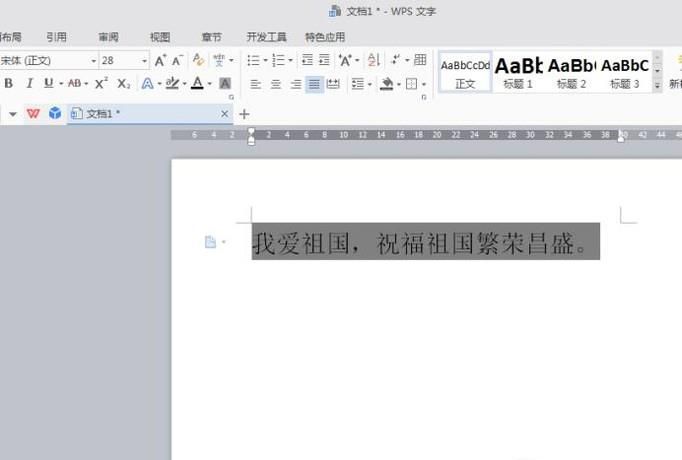Apply the 标题 2 style
The image size is (682, 460).
(571, 73)
